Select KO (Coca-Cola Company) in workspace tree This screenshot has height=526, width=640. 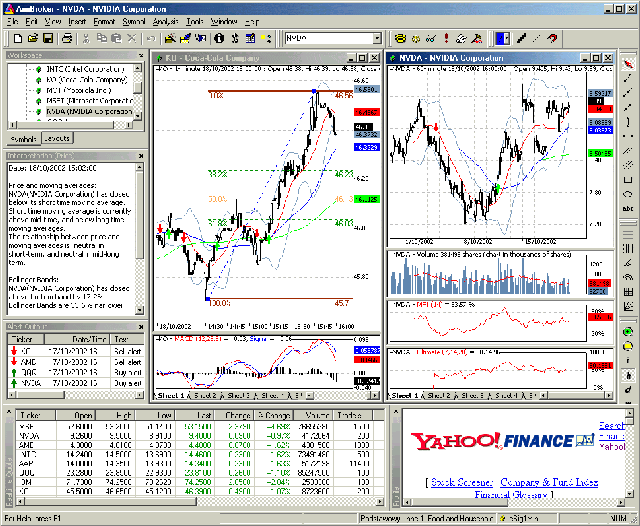click(x=87, y=80)
